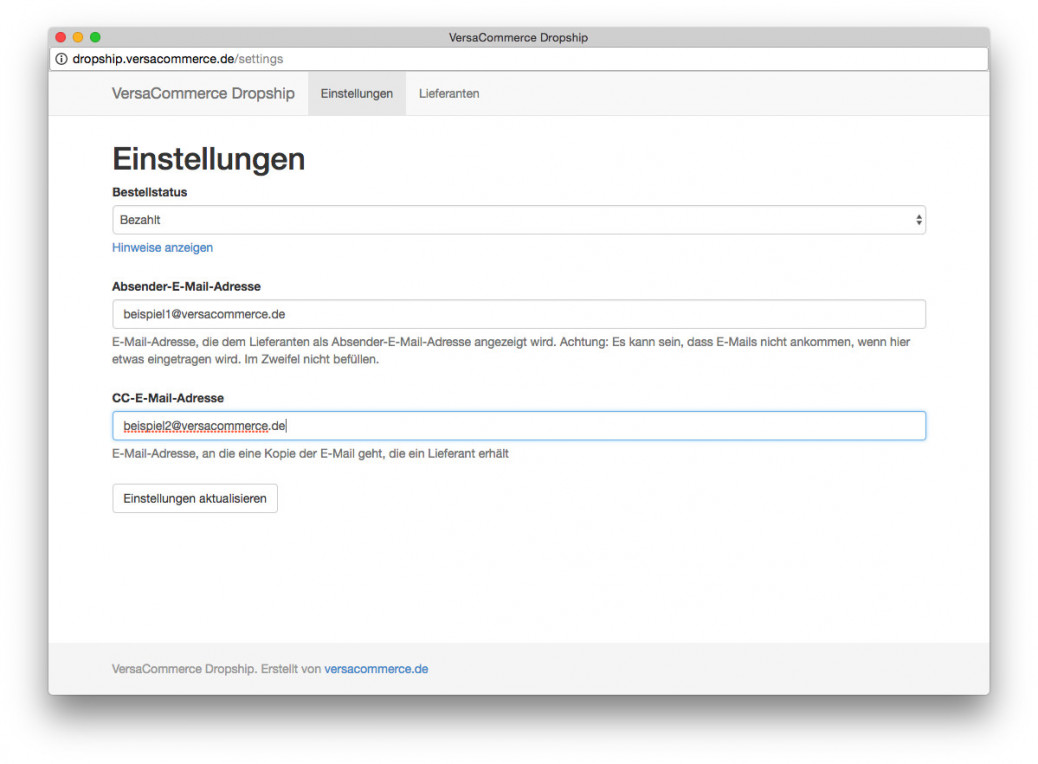The height and width of the screenshot is (764, 1038).
Task: Minimize the window with the yellow button
Action: click(78, 37)
